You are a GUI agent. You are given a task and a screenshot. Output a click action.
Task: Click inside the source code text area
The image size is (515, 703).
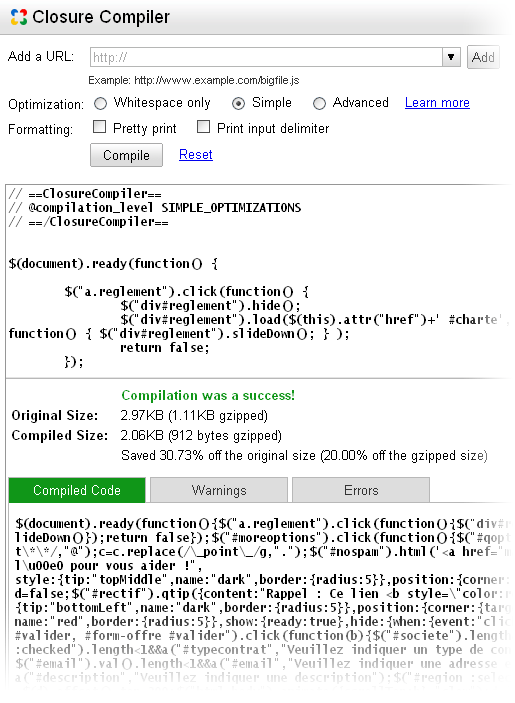click(258, 281)
